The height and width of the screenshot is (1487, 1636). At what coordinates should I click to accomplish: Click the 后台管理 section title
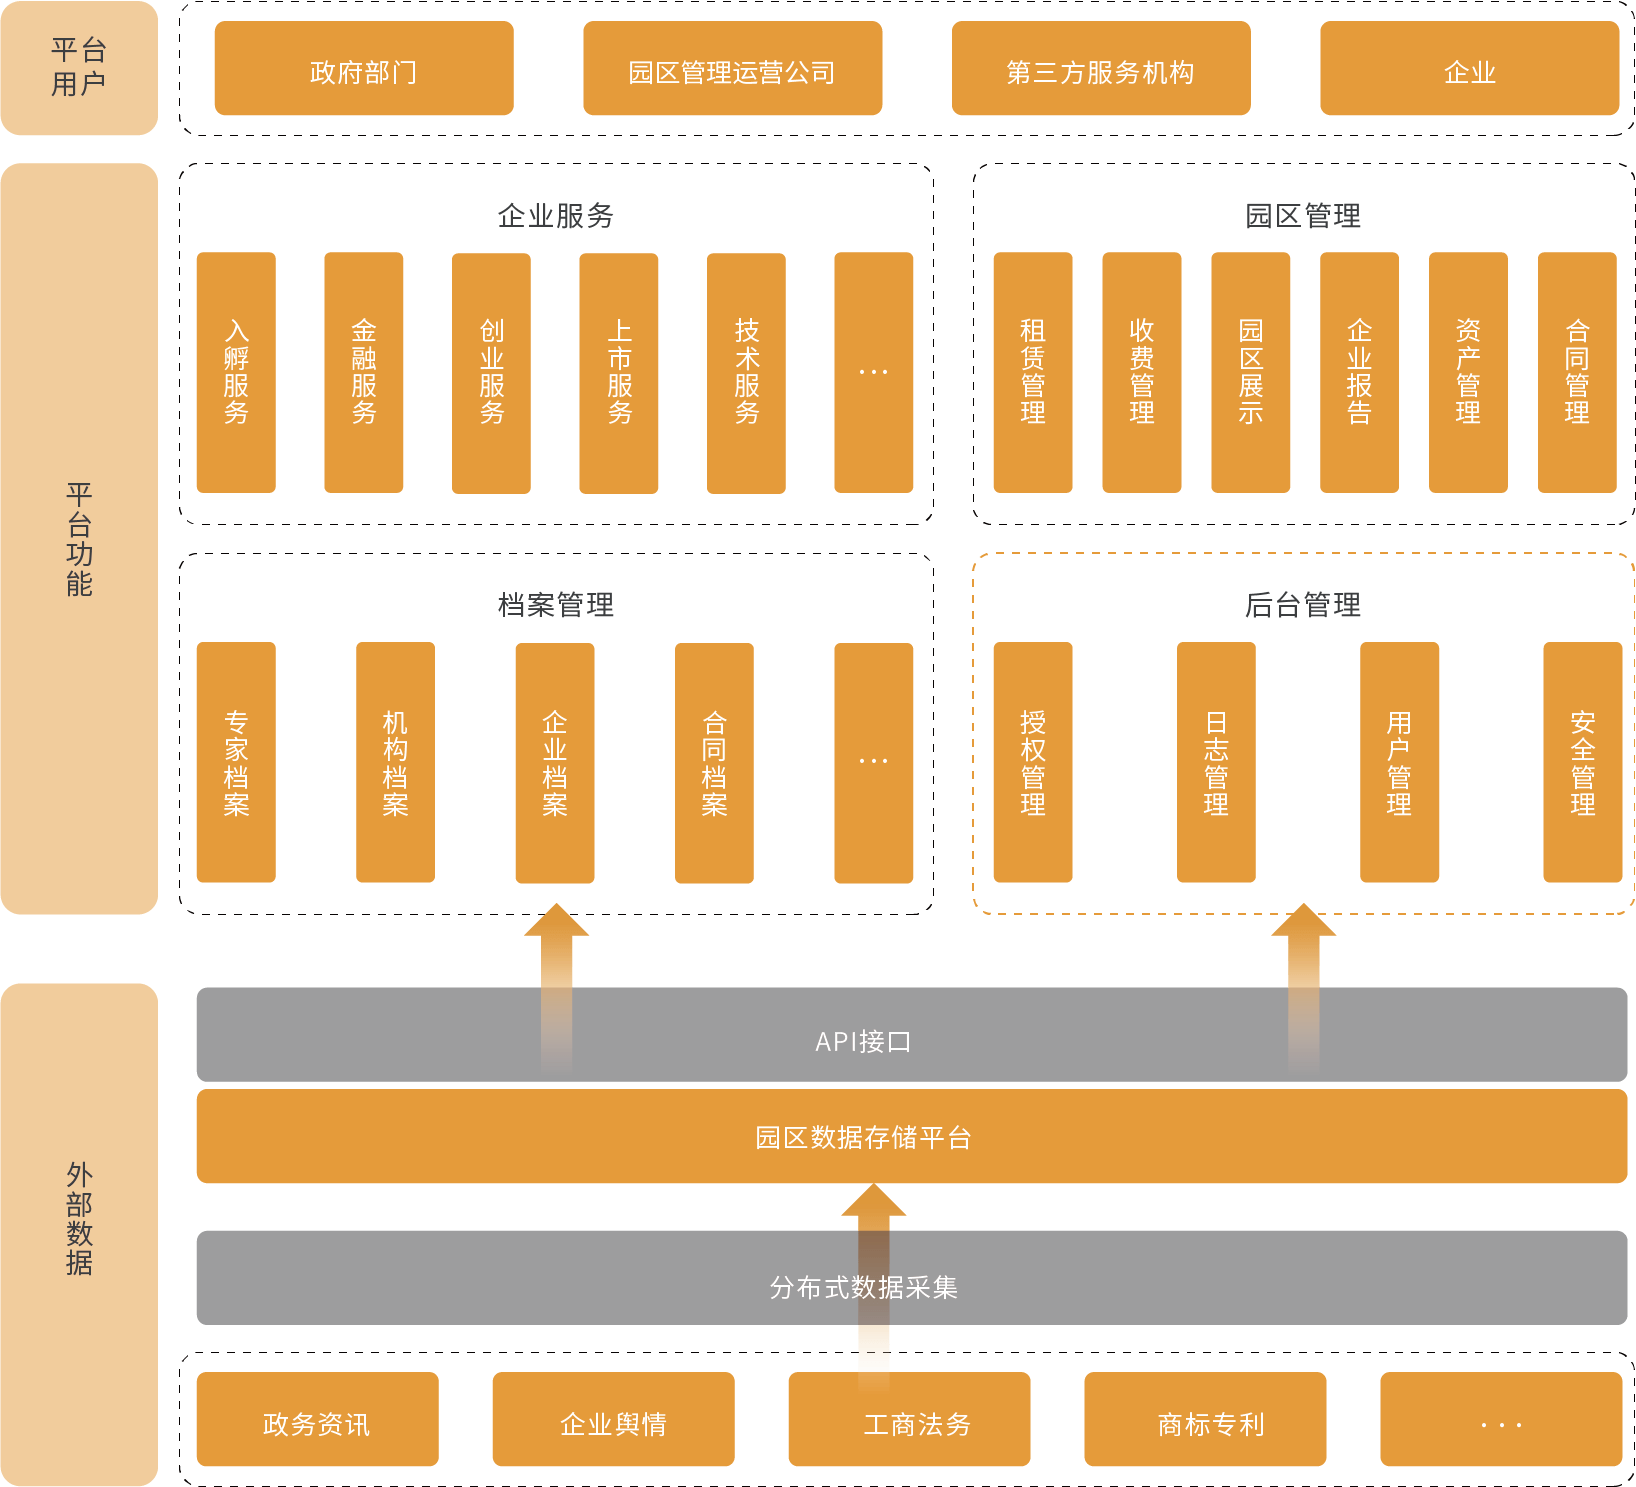(1303, 605)
